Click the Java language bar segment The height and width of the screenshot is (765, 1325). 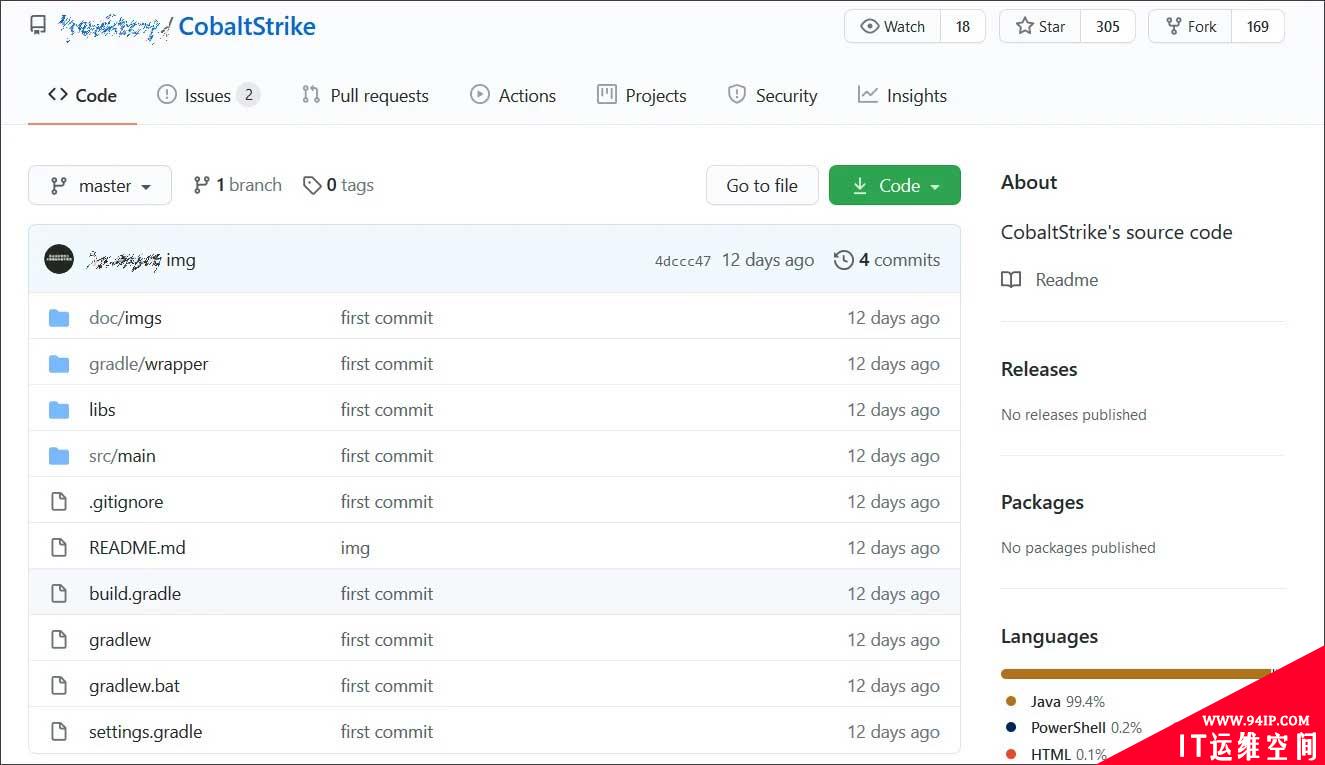1136,674
